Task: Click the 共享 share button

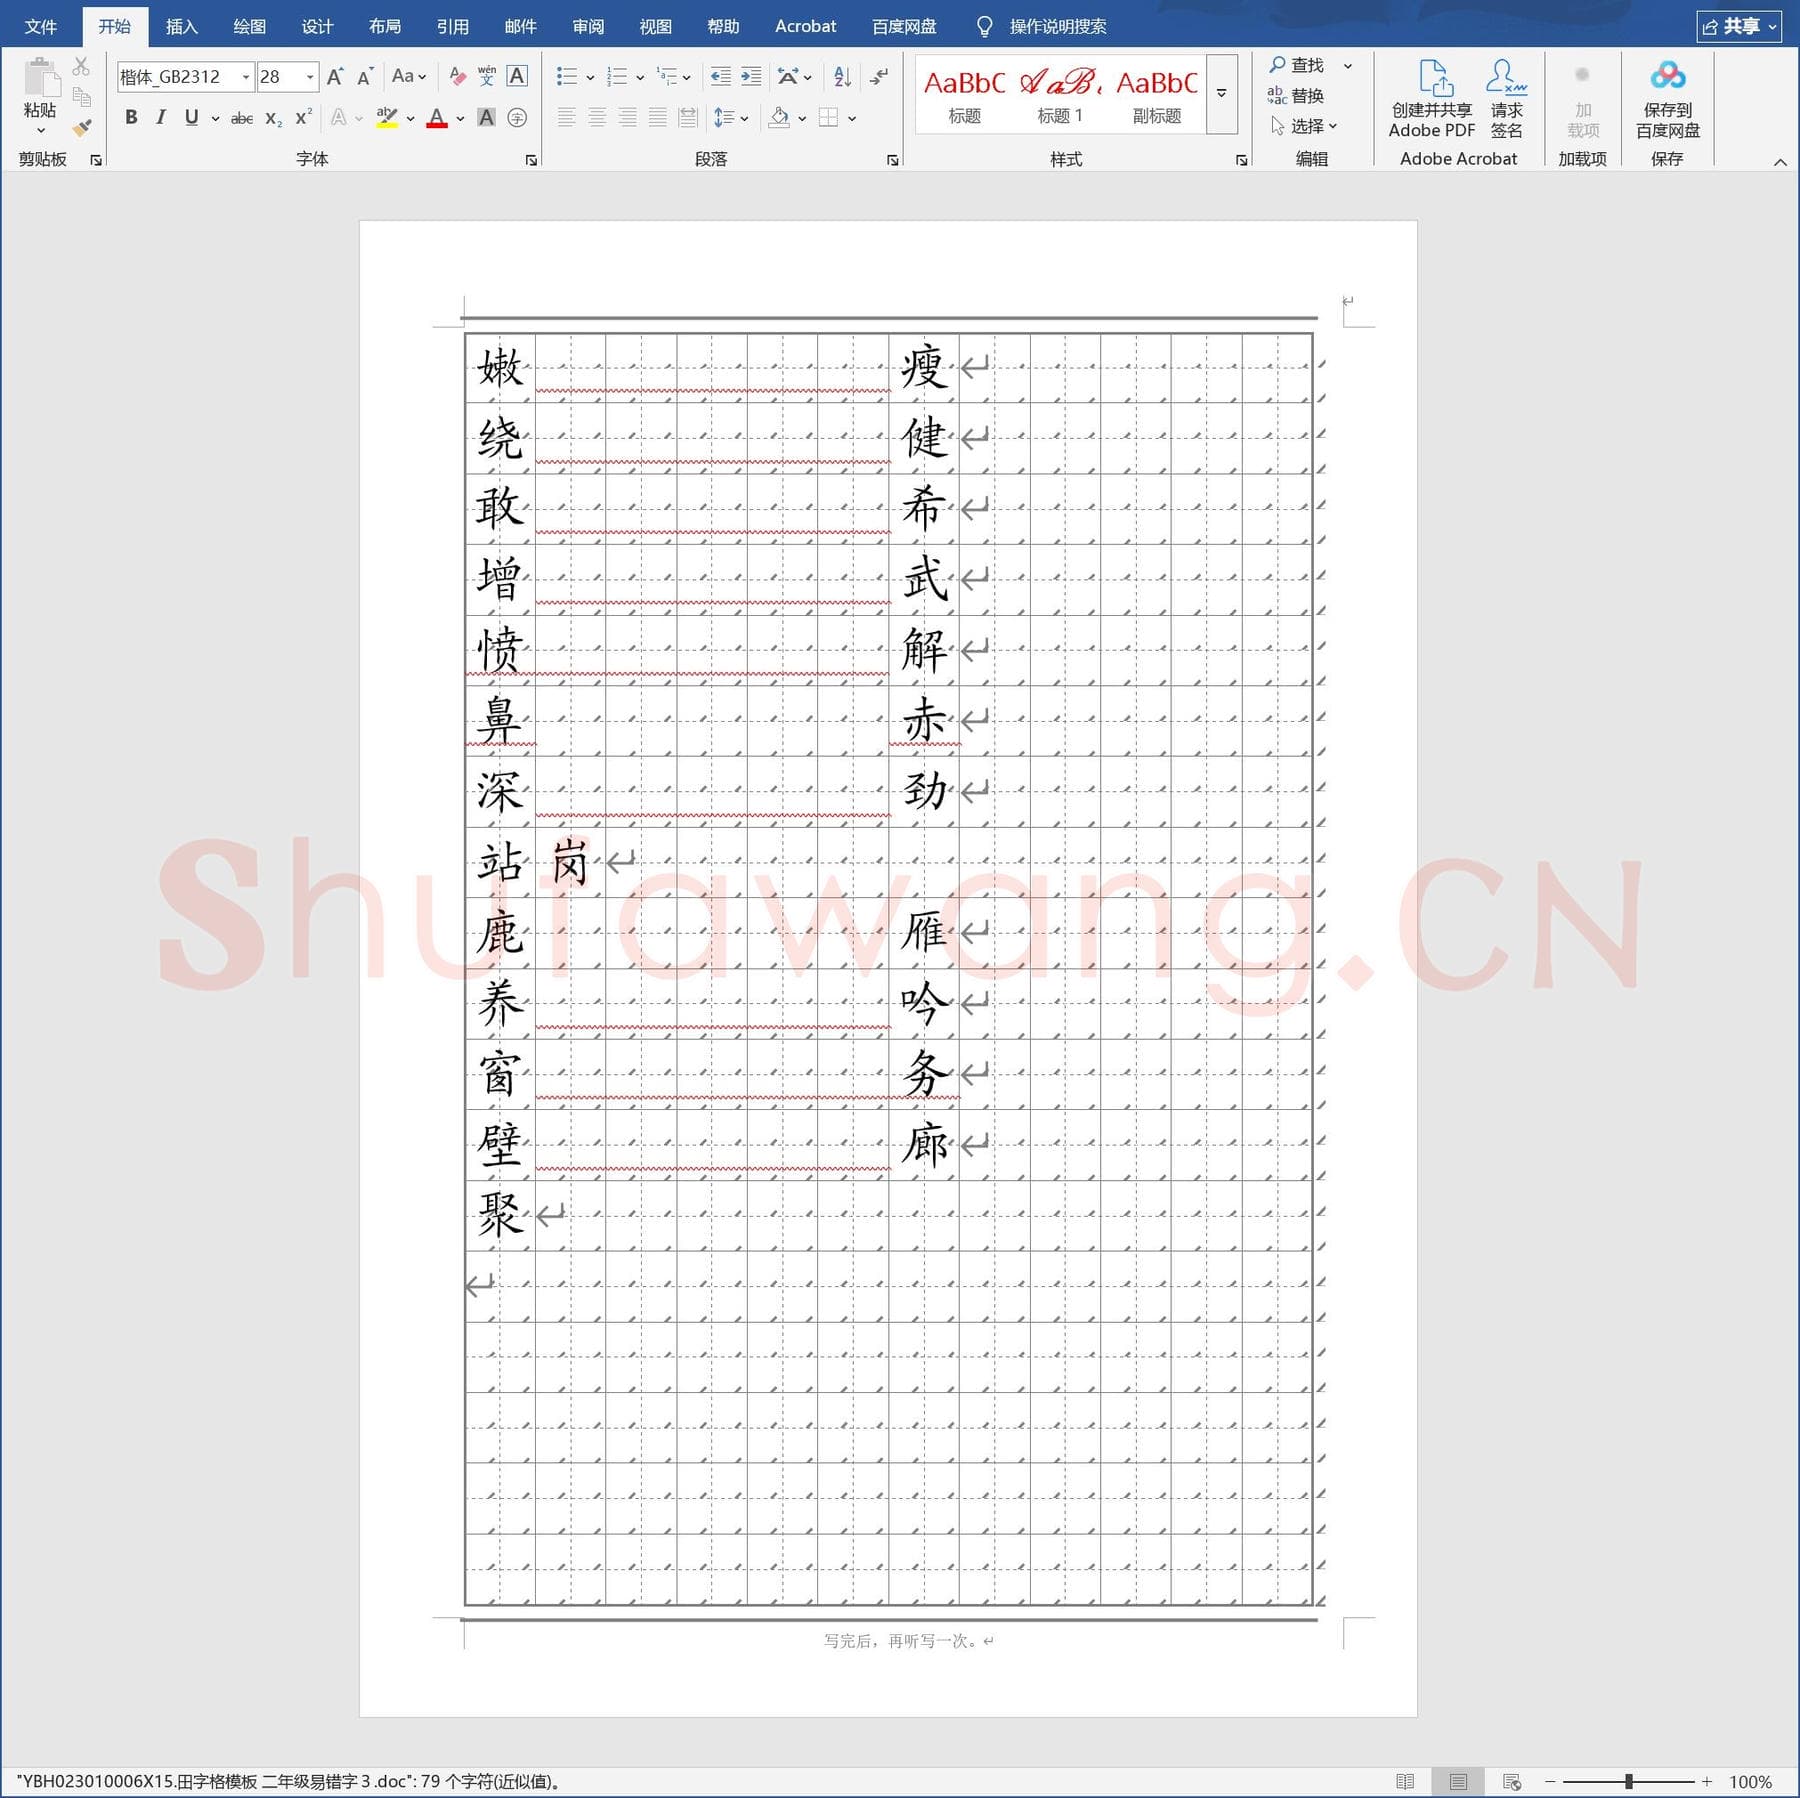Action: tap(1739, 26)
